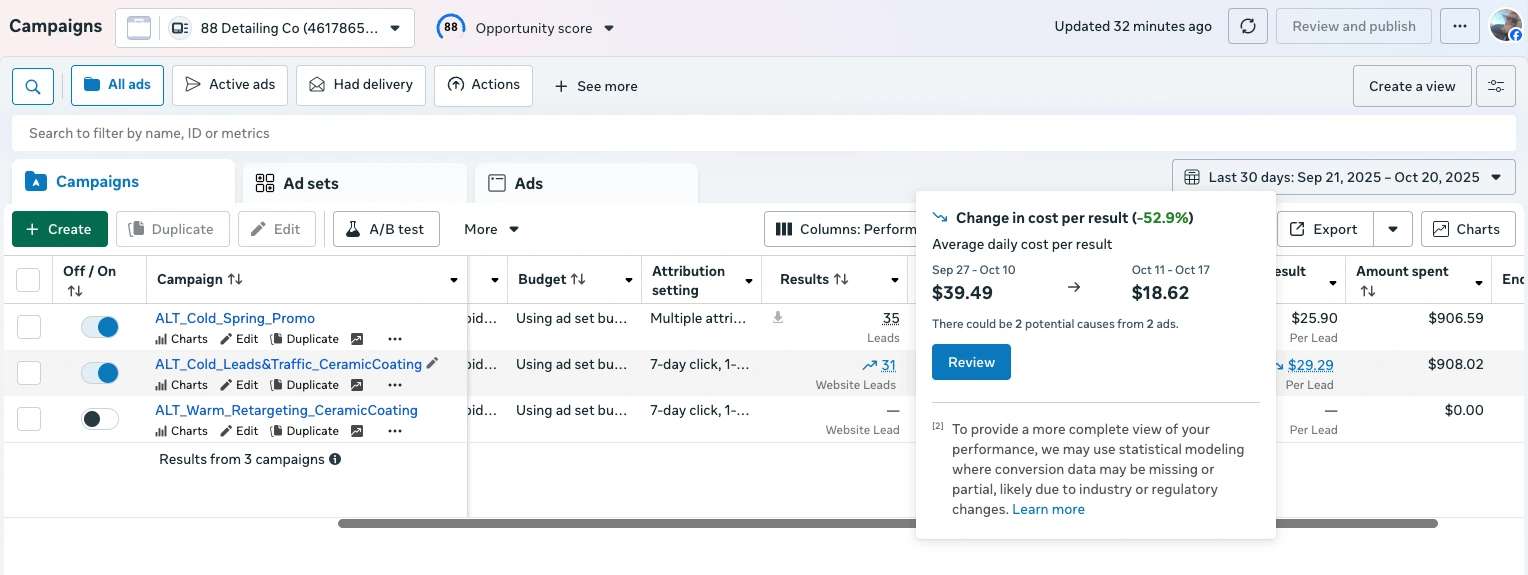The image size is (1528, 575).
Task: Click the profile avatar picture
Action: tap(1505, 26)
